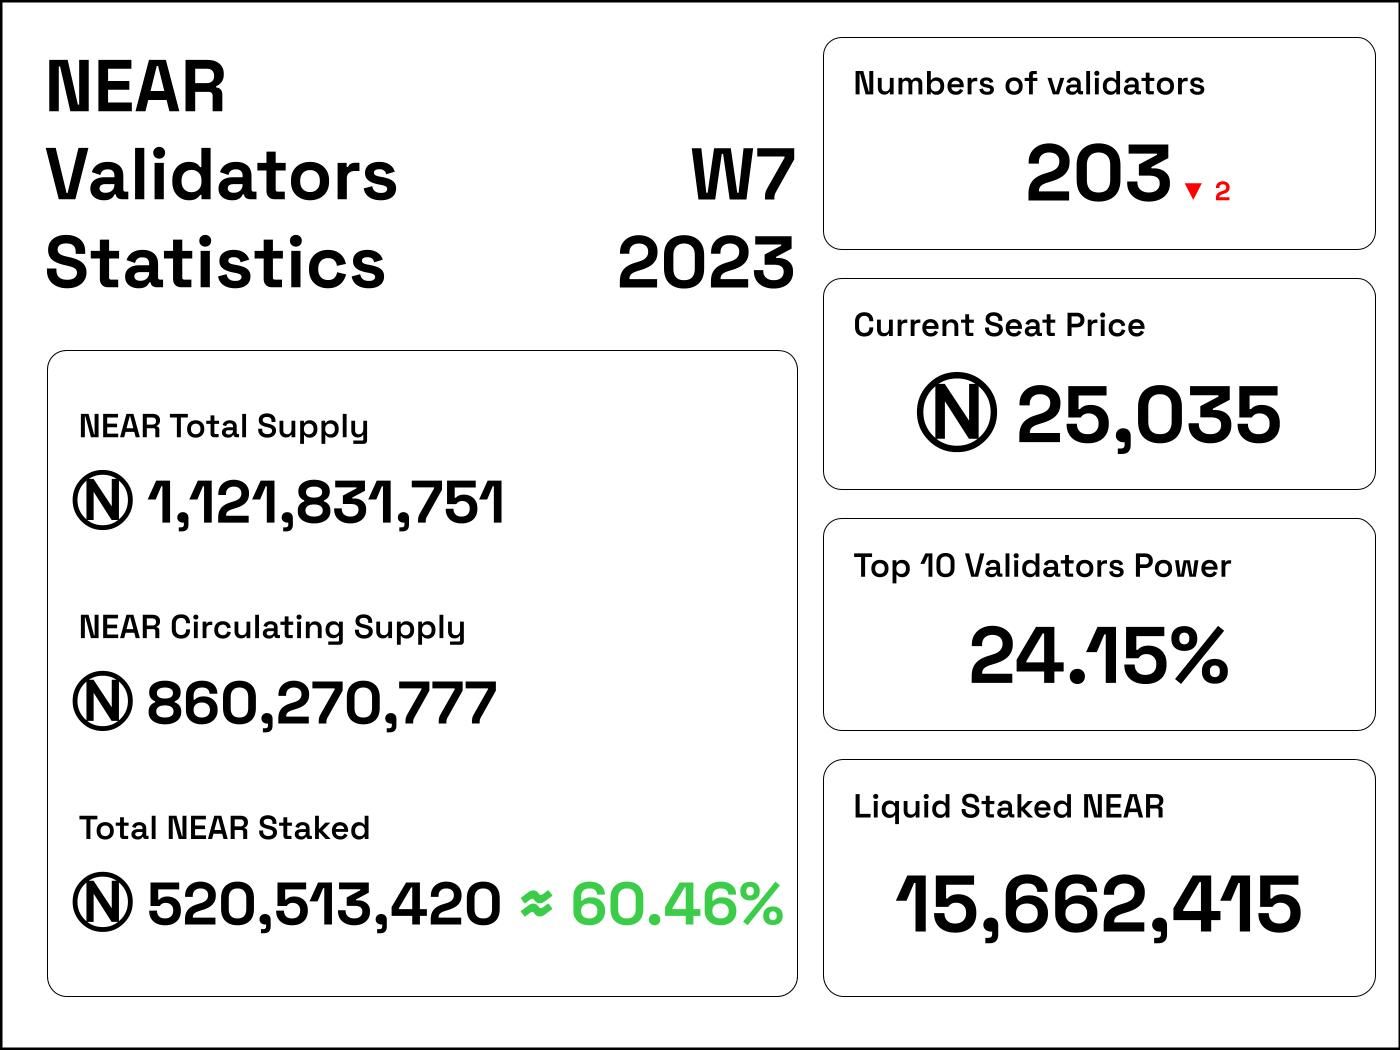Select the green 60.46% staked percentage
Image resolution: width=1400 pixels, height=1050 pixels.
click(676, 903)
